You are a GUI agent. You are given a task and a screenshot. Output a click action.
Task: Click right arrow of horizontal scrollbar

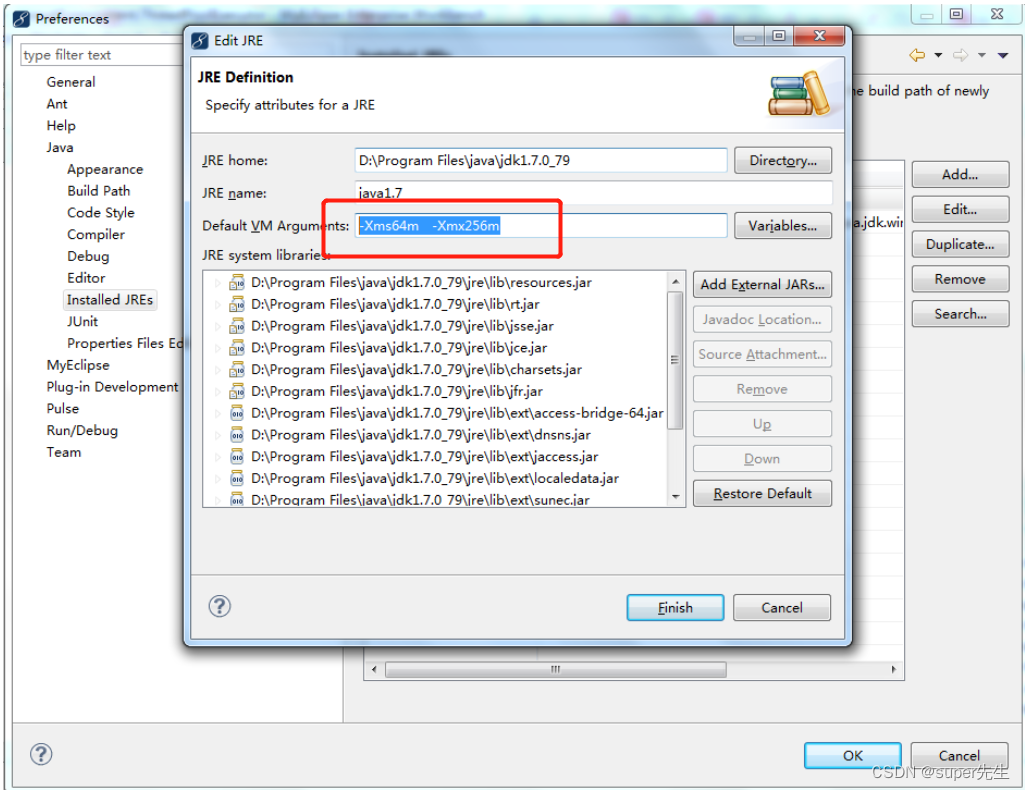(x=894, y=669)
